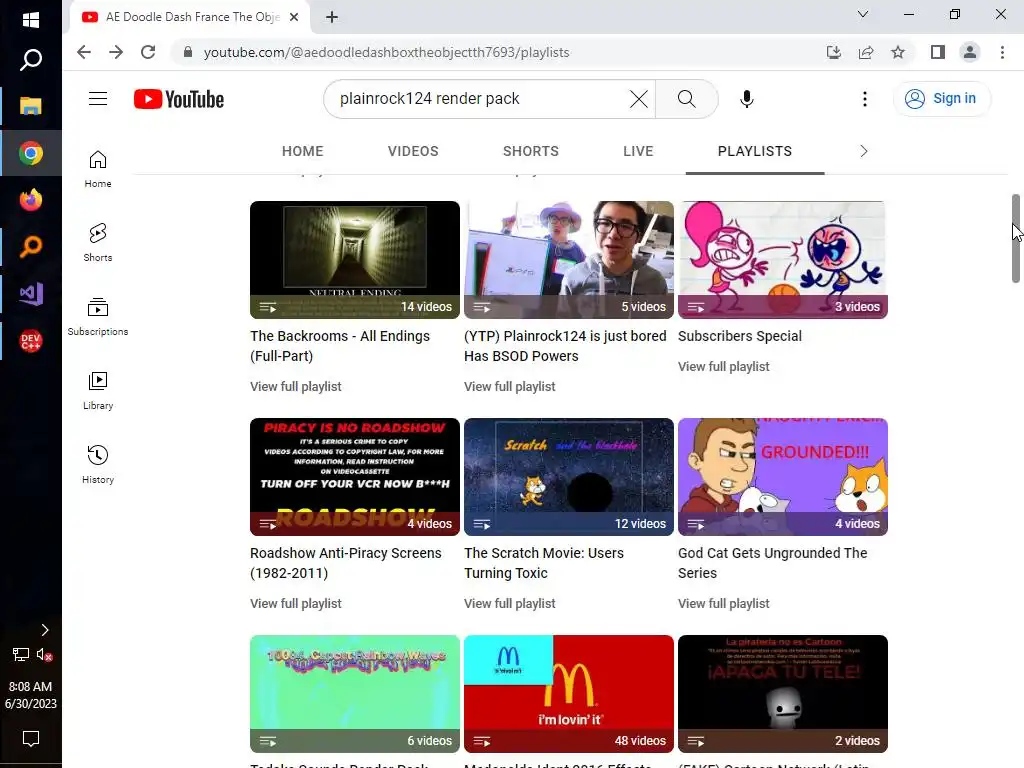Screen dimensions: 1024x768
Task: Switch to the VIDEOS channel tab
Action: (413, 152)
